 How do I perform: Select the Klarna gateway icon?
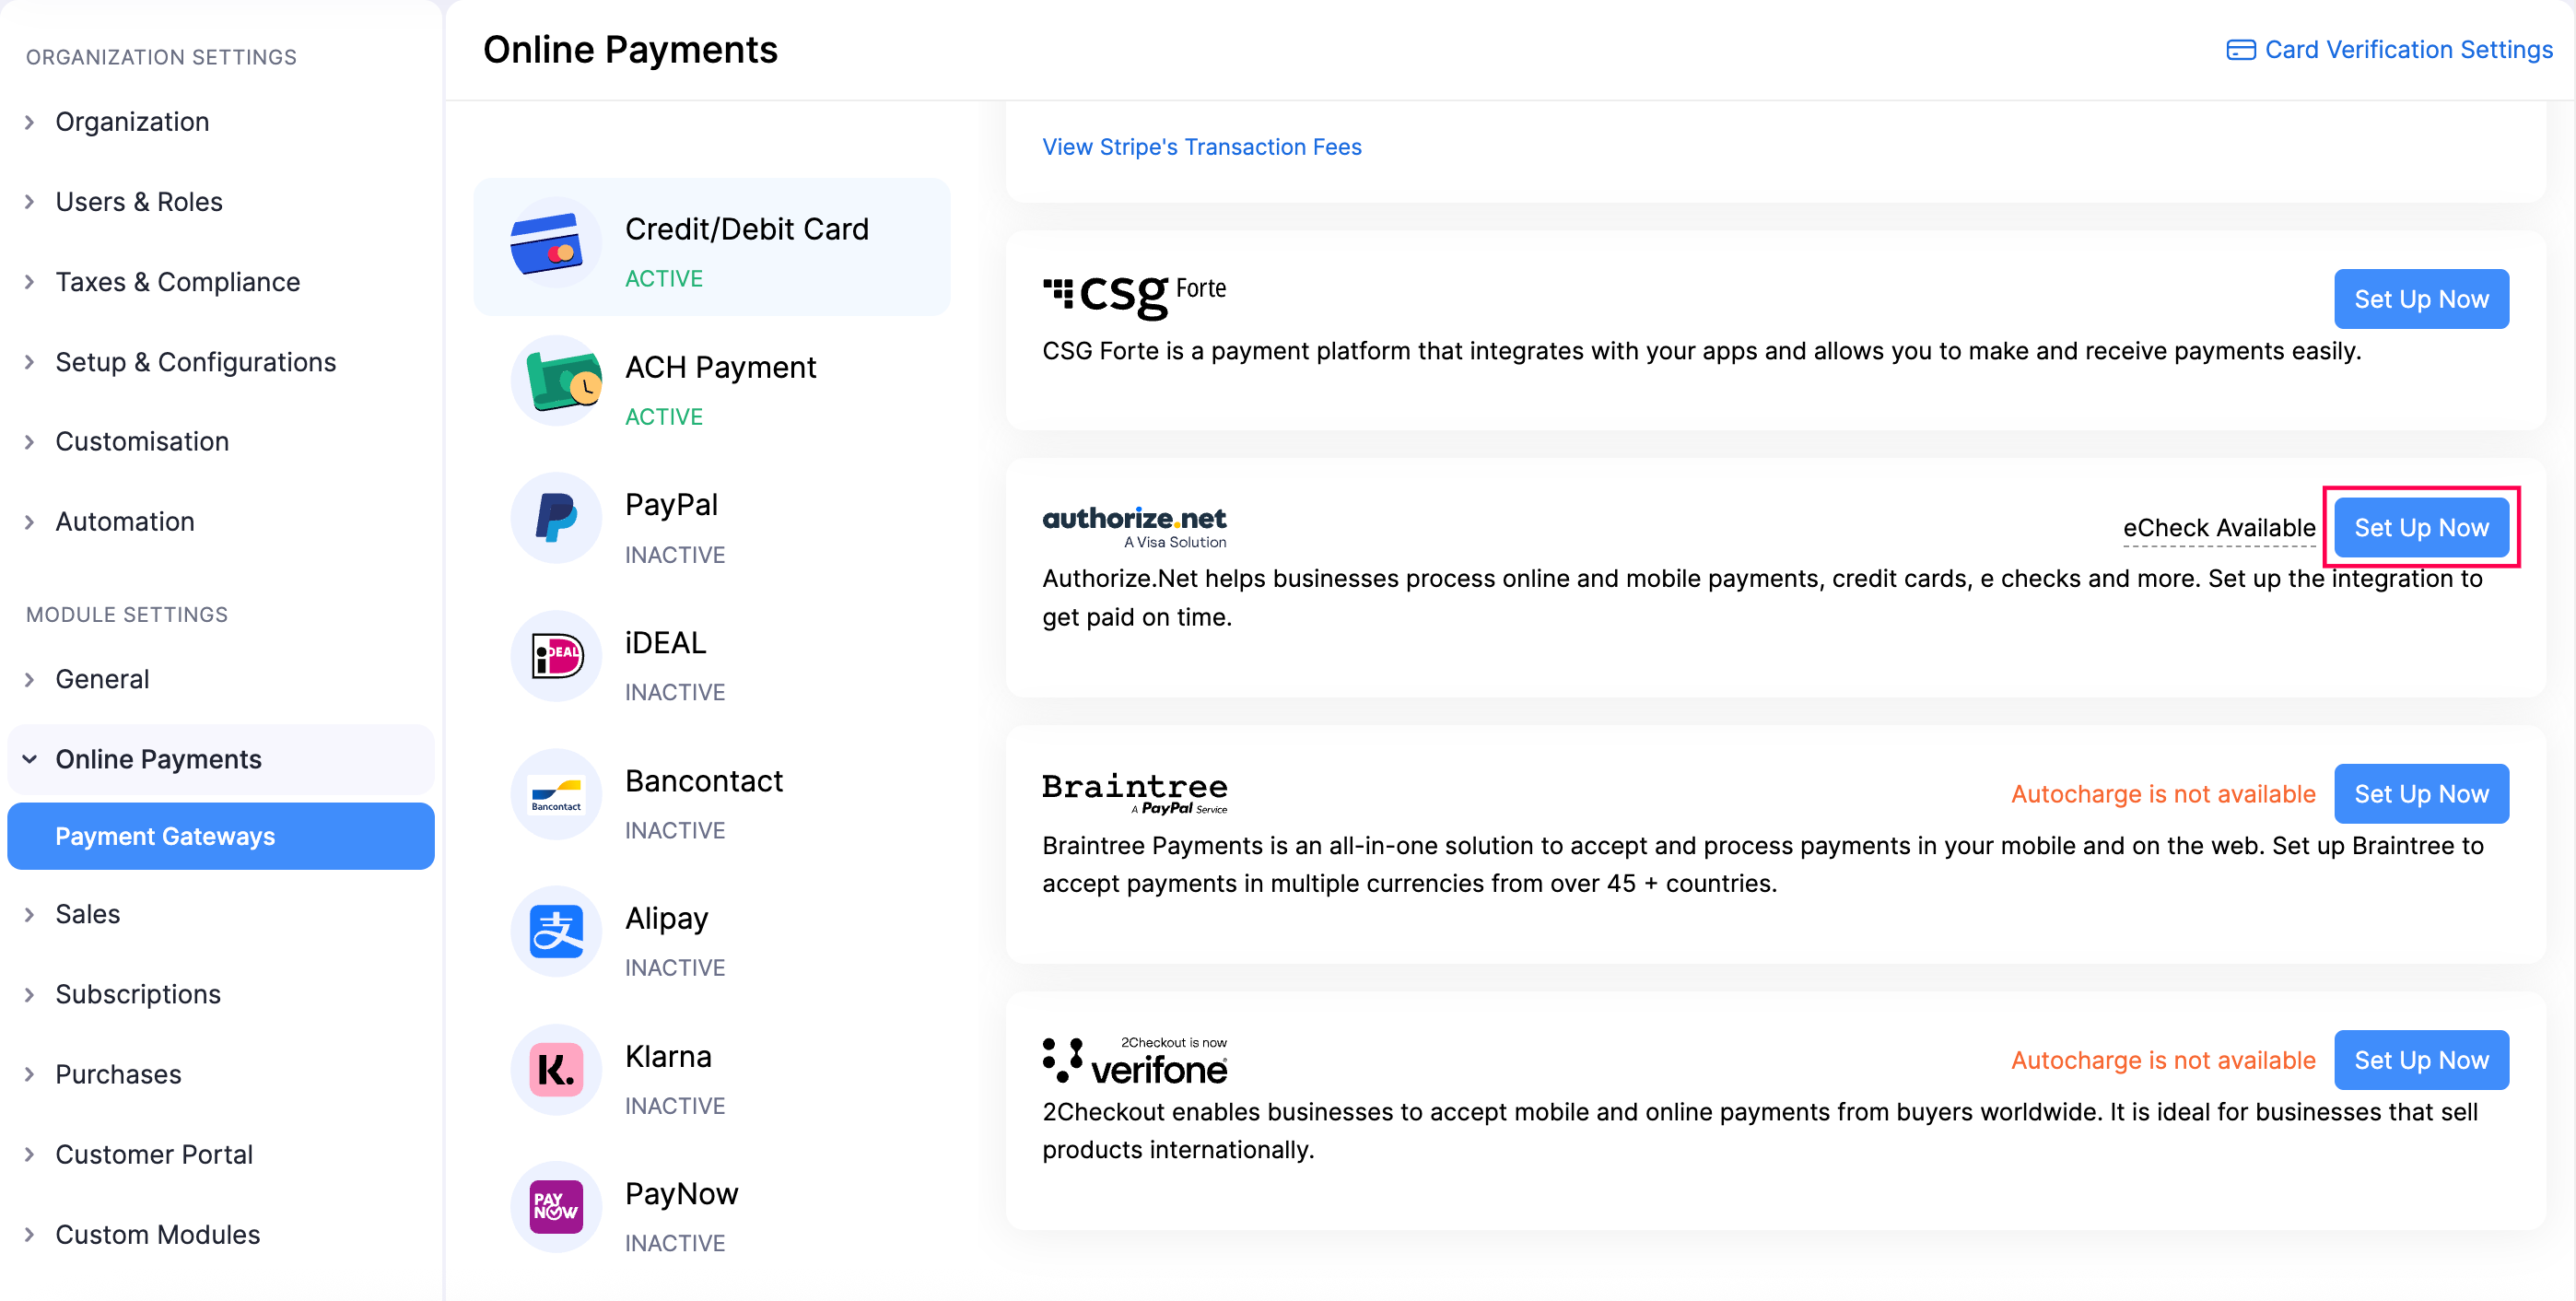[x=555, y=1069]
